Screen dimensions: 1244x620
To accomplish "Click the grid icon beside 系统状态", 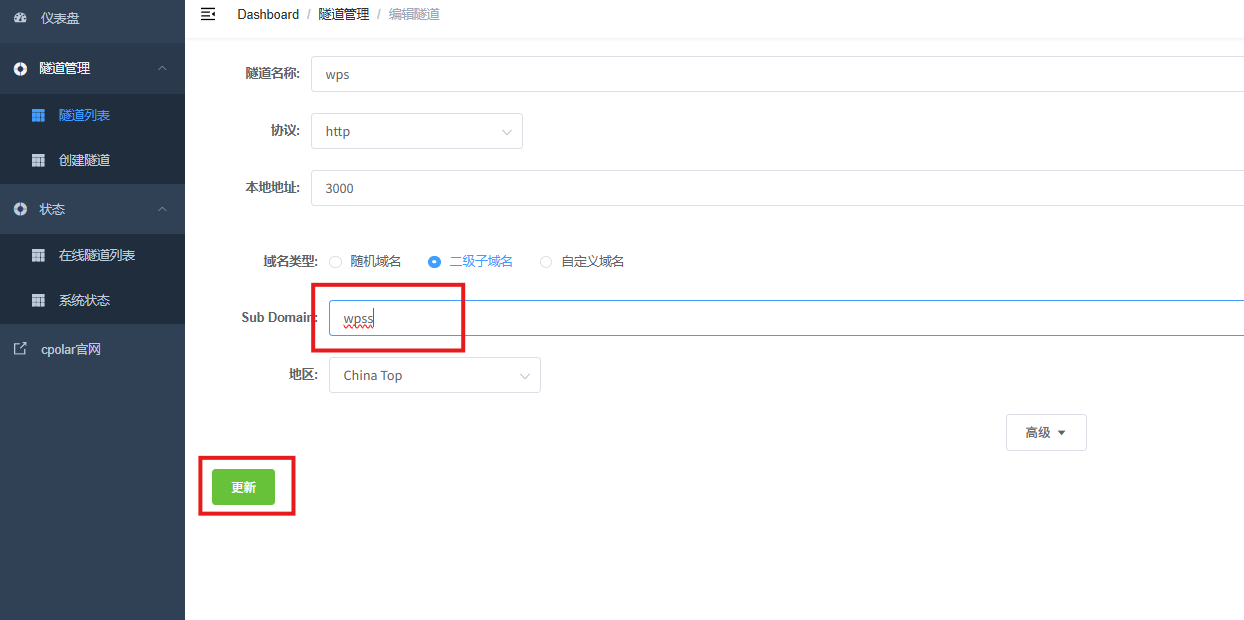I will pos(38,300).
